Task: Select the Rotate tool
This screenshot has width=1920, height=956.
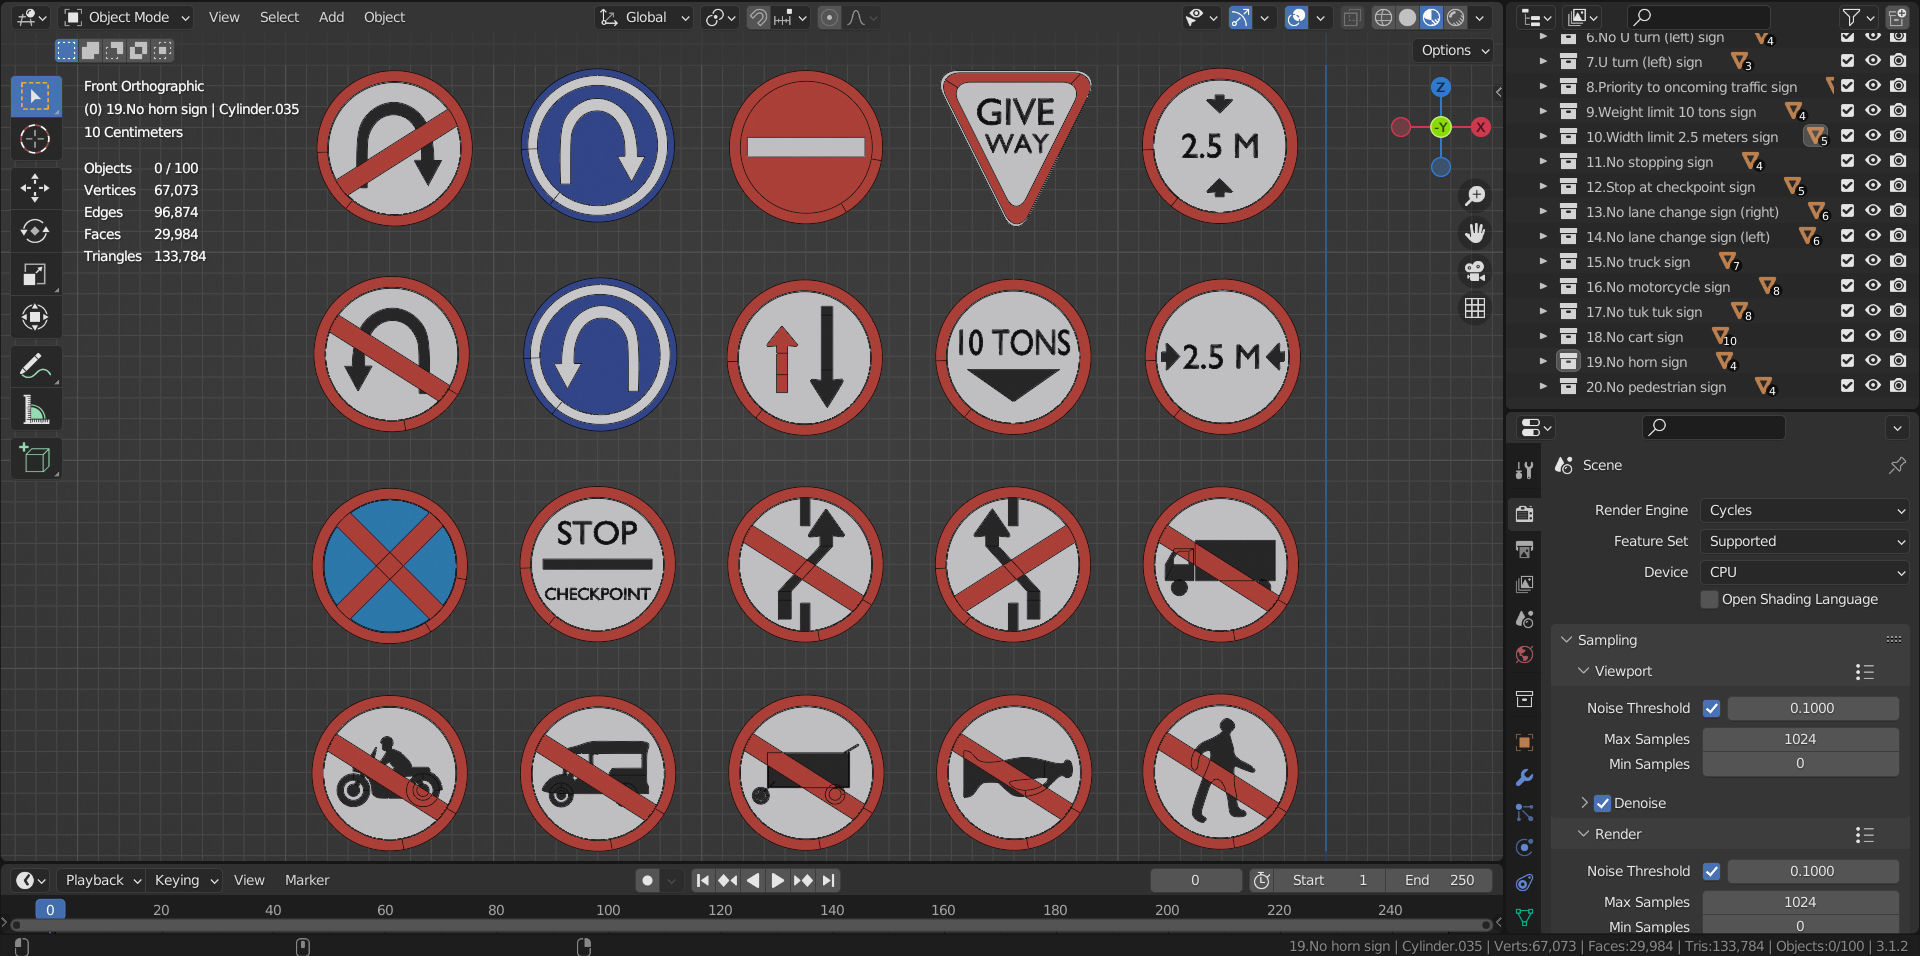Action: point(35,232)
